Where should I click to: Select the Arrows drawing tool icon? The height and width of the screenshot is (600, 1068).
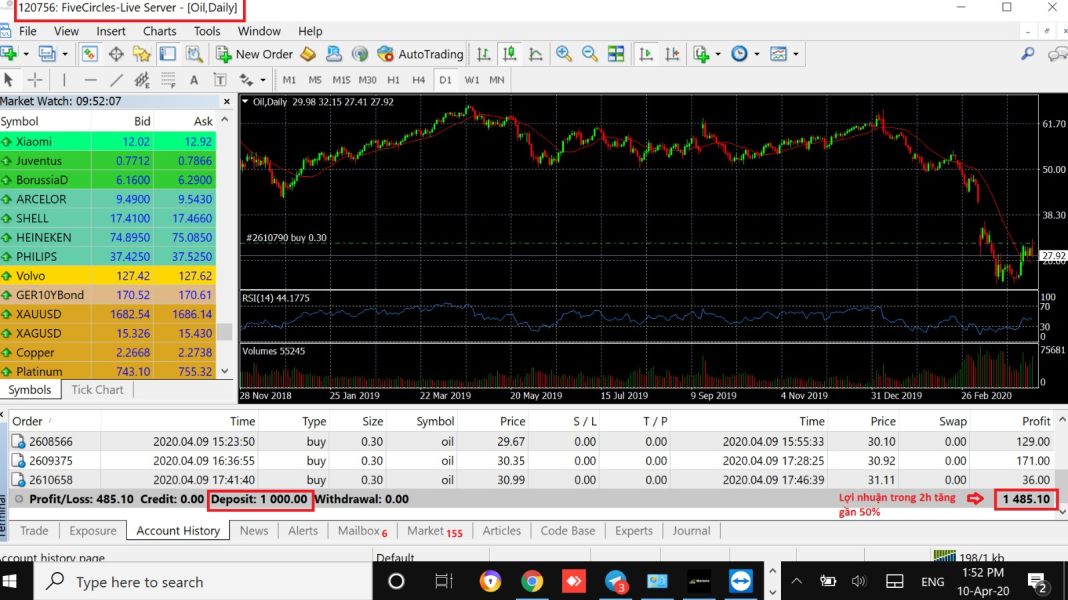pyautogui.click(x=246, y=80)
